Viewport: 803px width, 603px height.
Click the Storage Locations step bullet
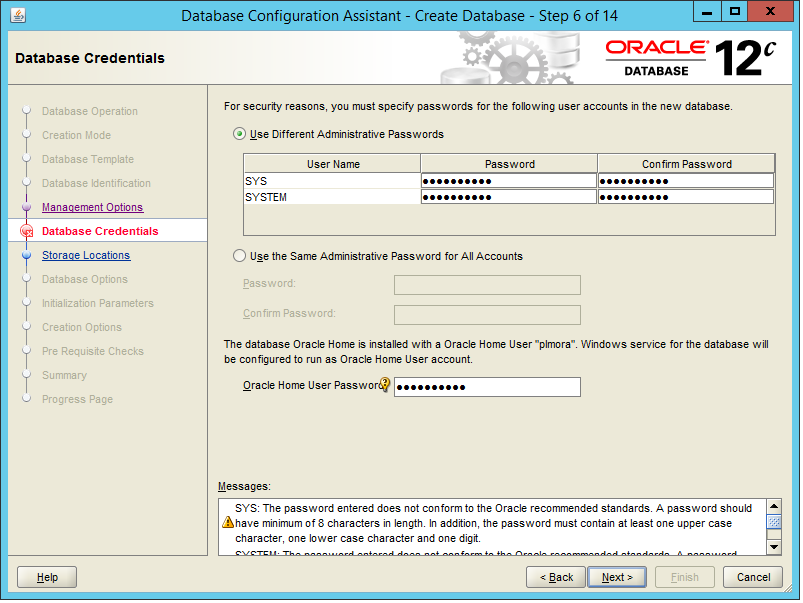tap(27, 255)
